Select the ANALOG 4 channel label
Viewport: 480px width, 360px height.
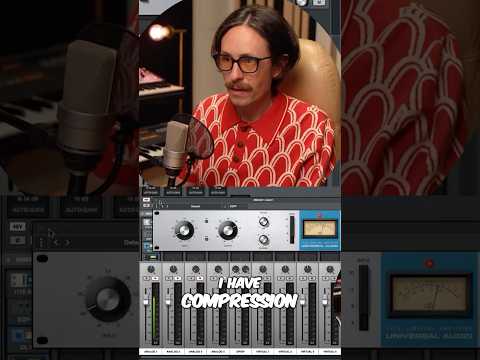(x=218, y=351)
